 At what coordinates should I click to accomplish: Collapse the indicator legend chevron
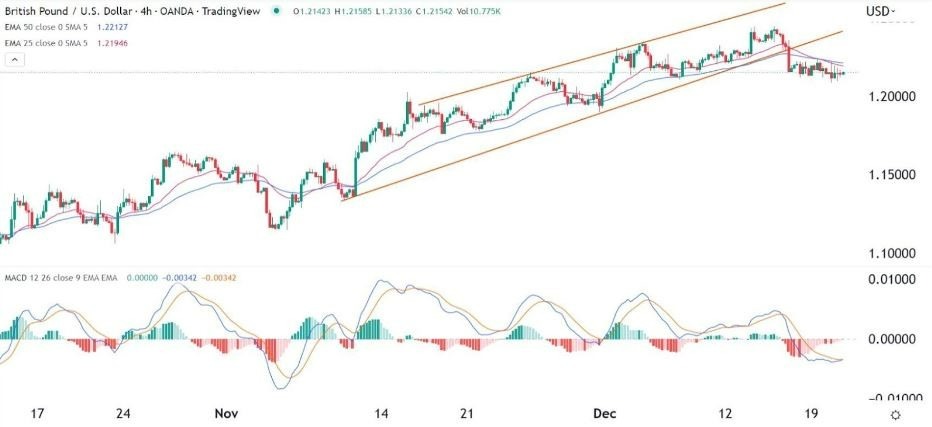click(x=11, y=62)
